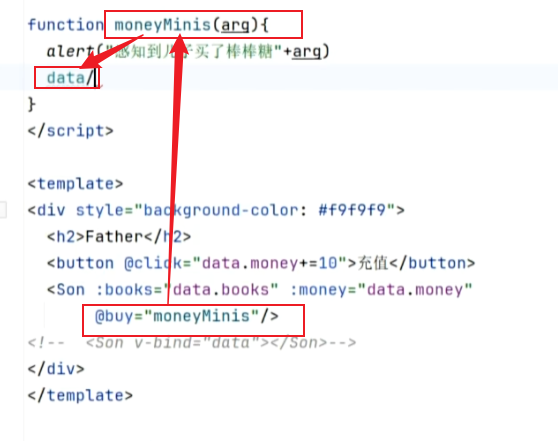Viewport: 558px width, 441px height.
Task: Click the moneyMinis function name
Action: tap(162, 25)
